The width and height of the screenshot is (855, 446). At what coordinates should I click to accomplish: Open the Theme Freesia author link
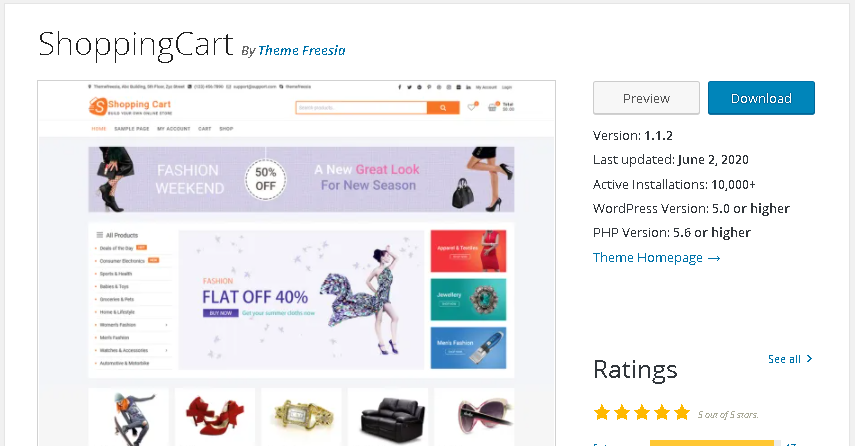(302, 51)
